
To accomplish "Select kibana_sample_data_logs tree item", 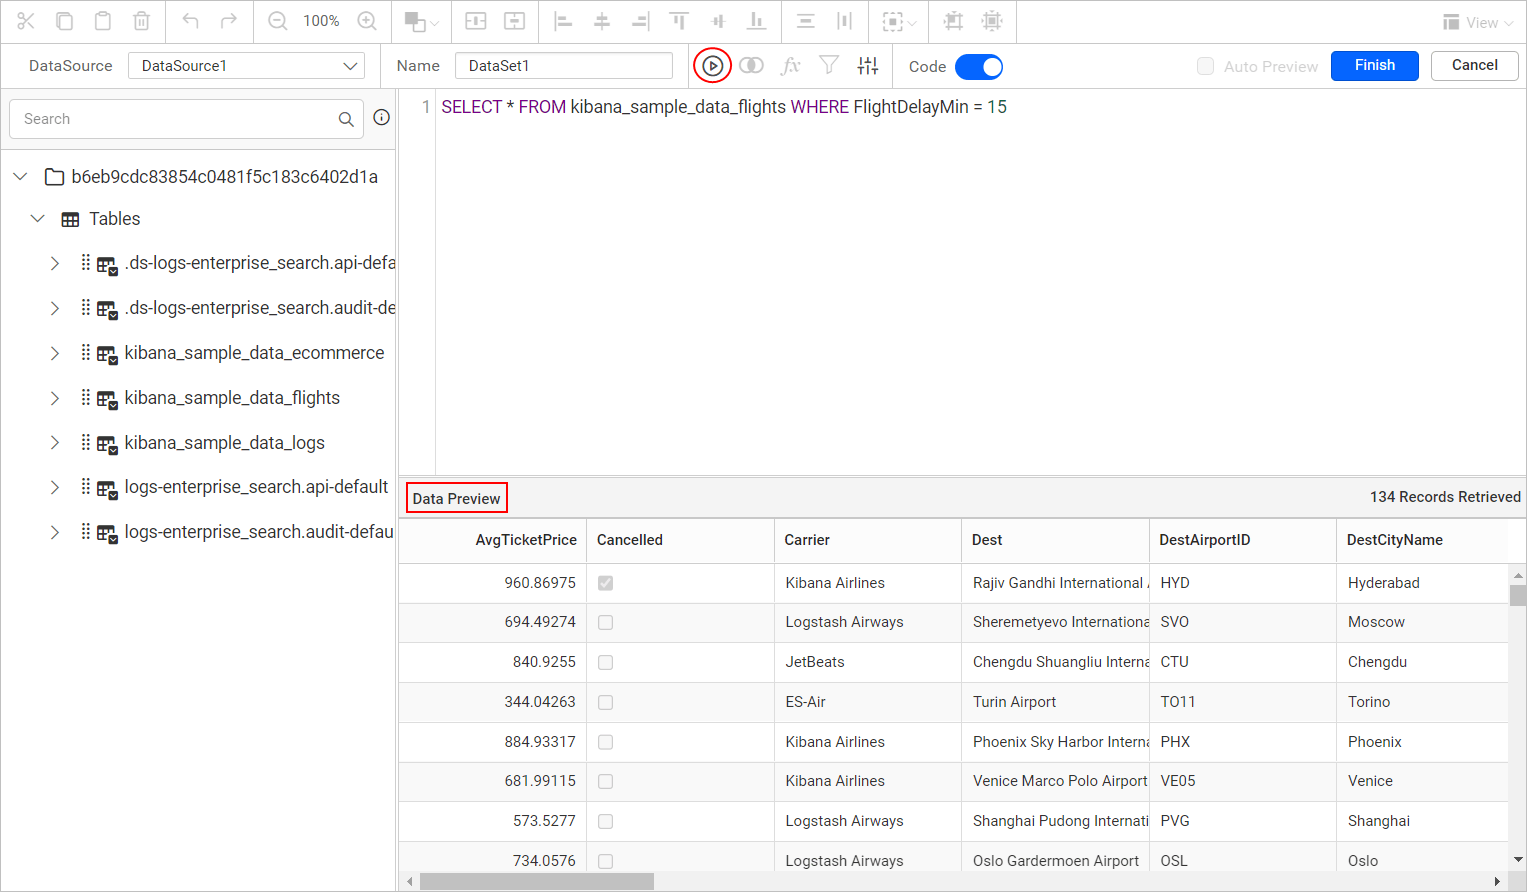I will [x=224, y=443].
